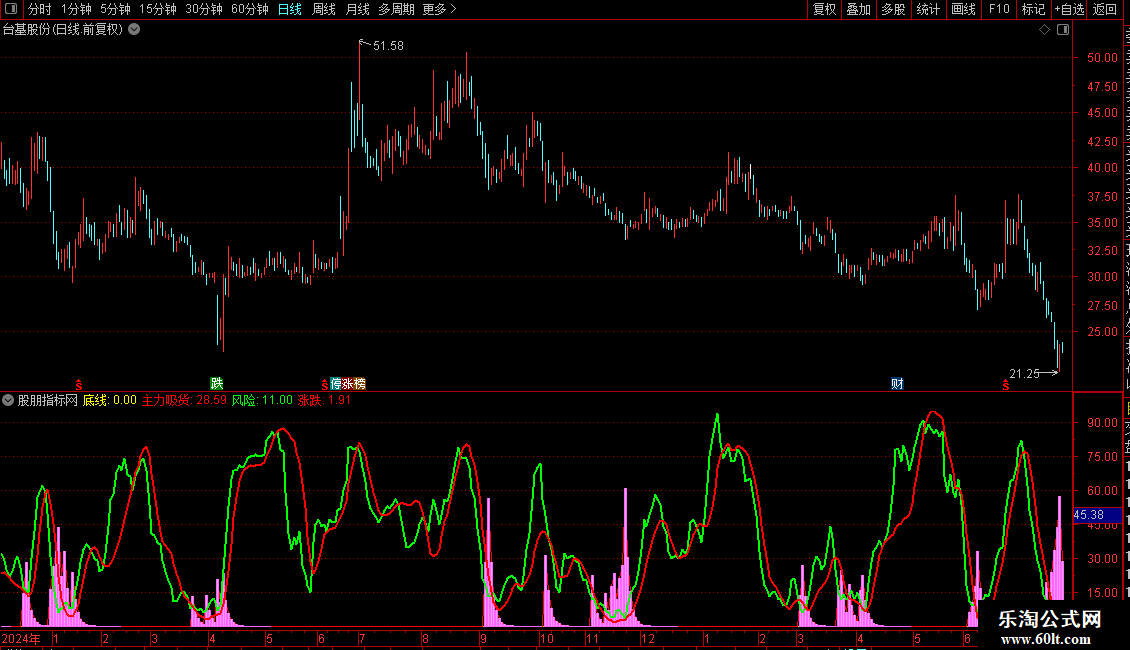Open the F10 company info

pos(999,9)
